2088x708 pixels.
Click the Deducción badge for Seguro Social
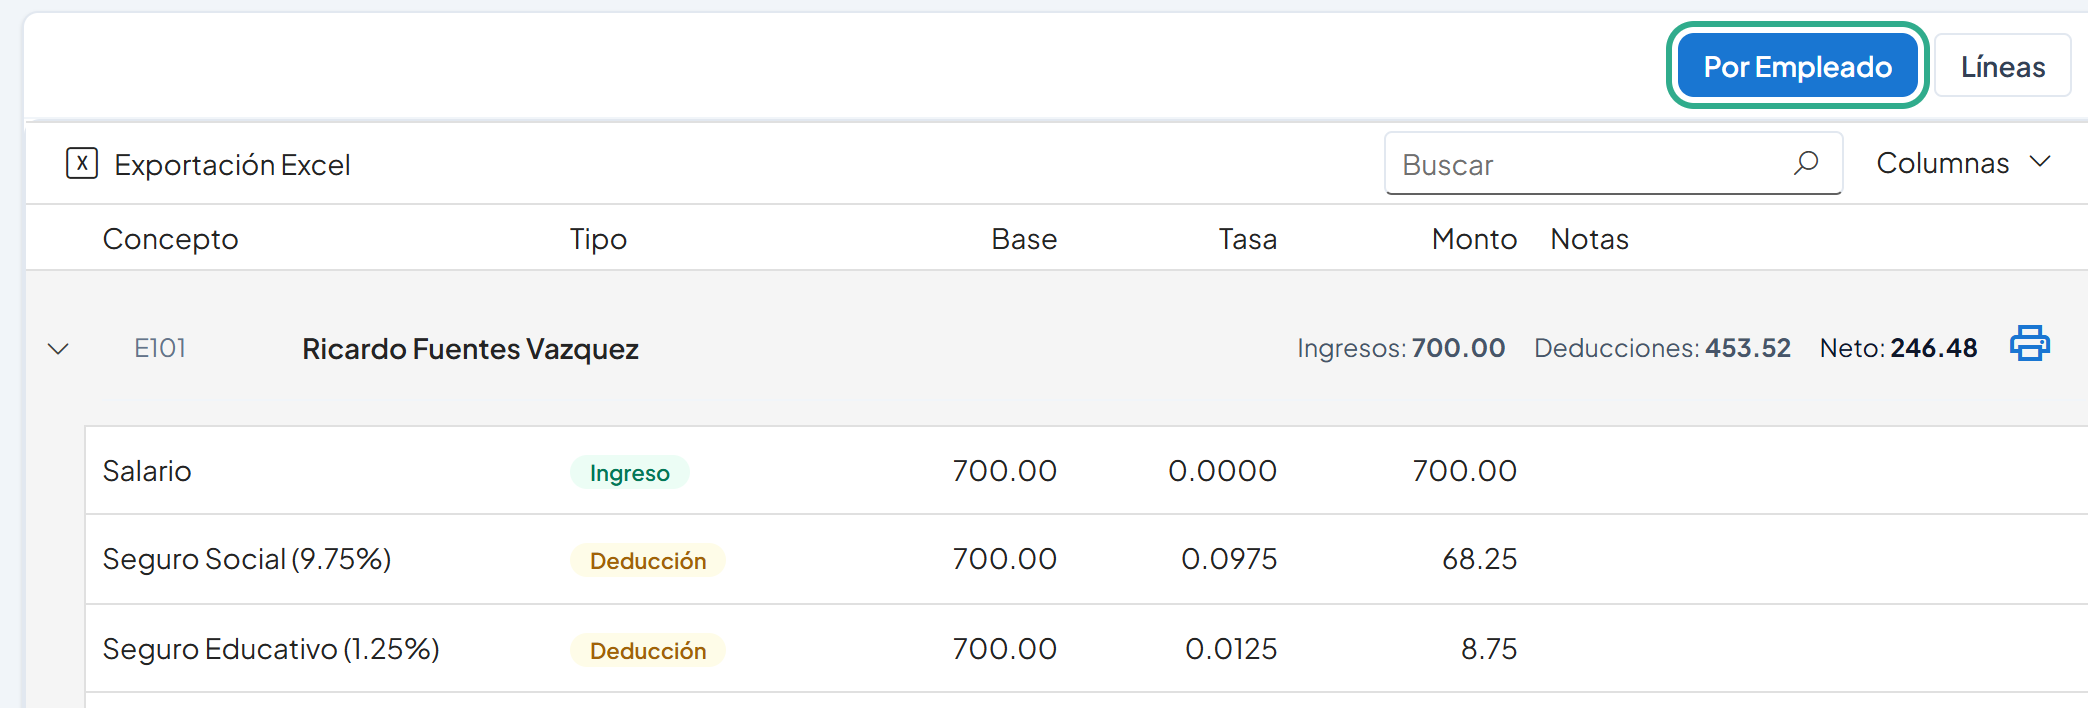click(x=648, y=561)
